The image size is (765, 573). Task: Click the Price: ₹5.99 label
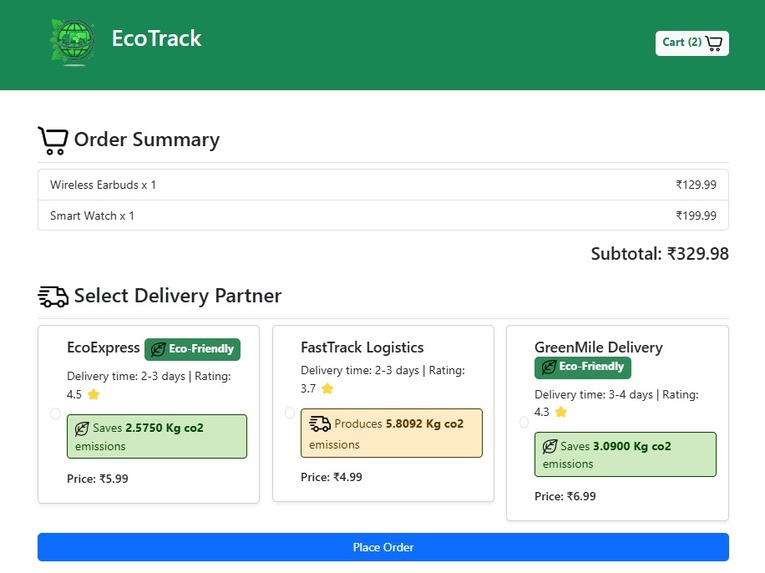(x=98, y=479)
